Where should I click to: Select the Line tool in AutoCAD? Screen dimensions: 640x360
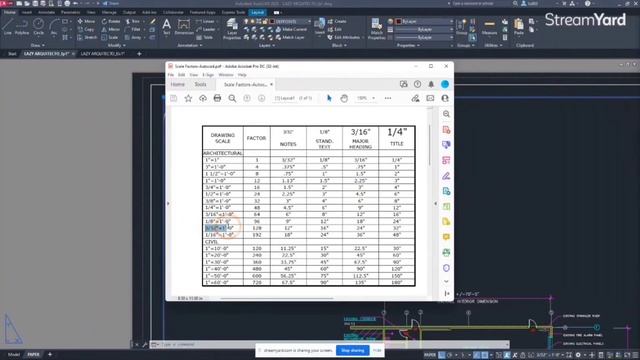click(x=7, y=26)
